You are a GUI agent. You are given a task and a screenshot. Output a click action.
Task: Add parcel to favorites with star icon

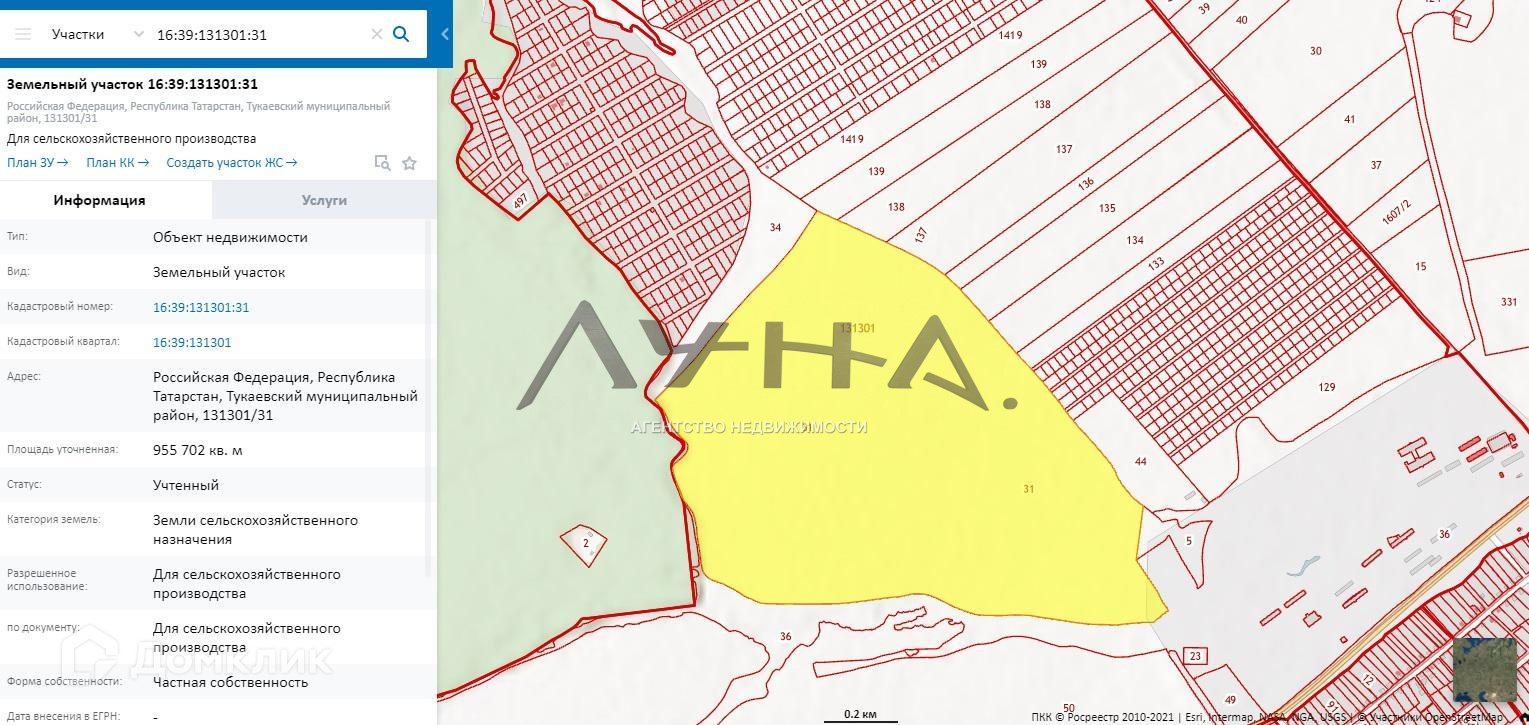tap(409, 163)
